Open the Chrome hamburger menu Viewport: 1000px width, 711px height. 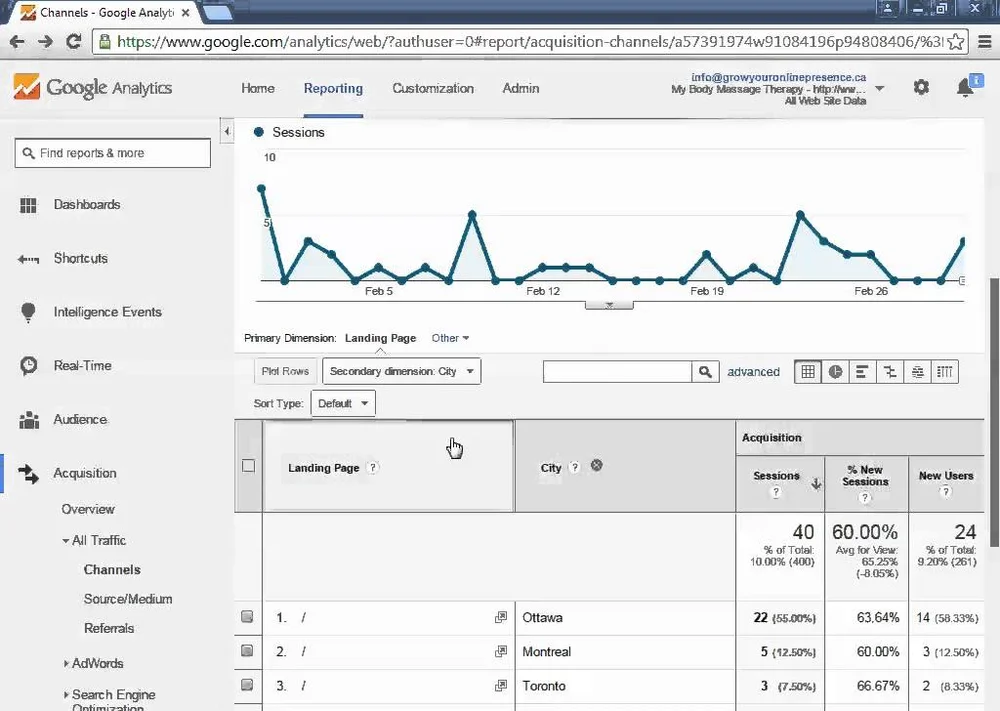pyautogui.click(x=985, y=42)
